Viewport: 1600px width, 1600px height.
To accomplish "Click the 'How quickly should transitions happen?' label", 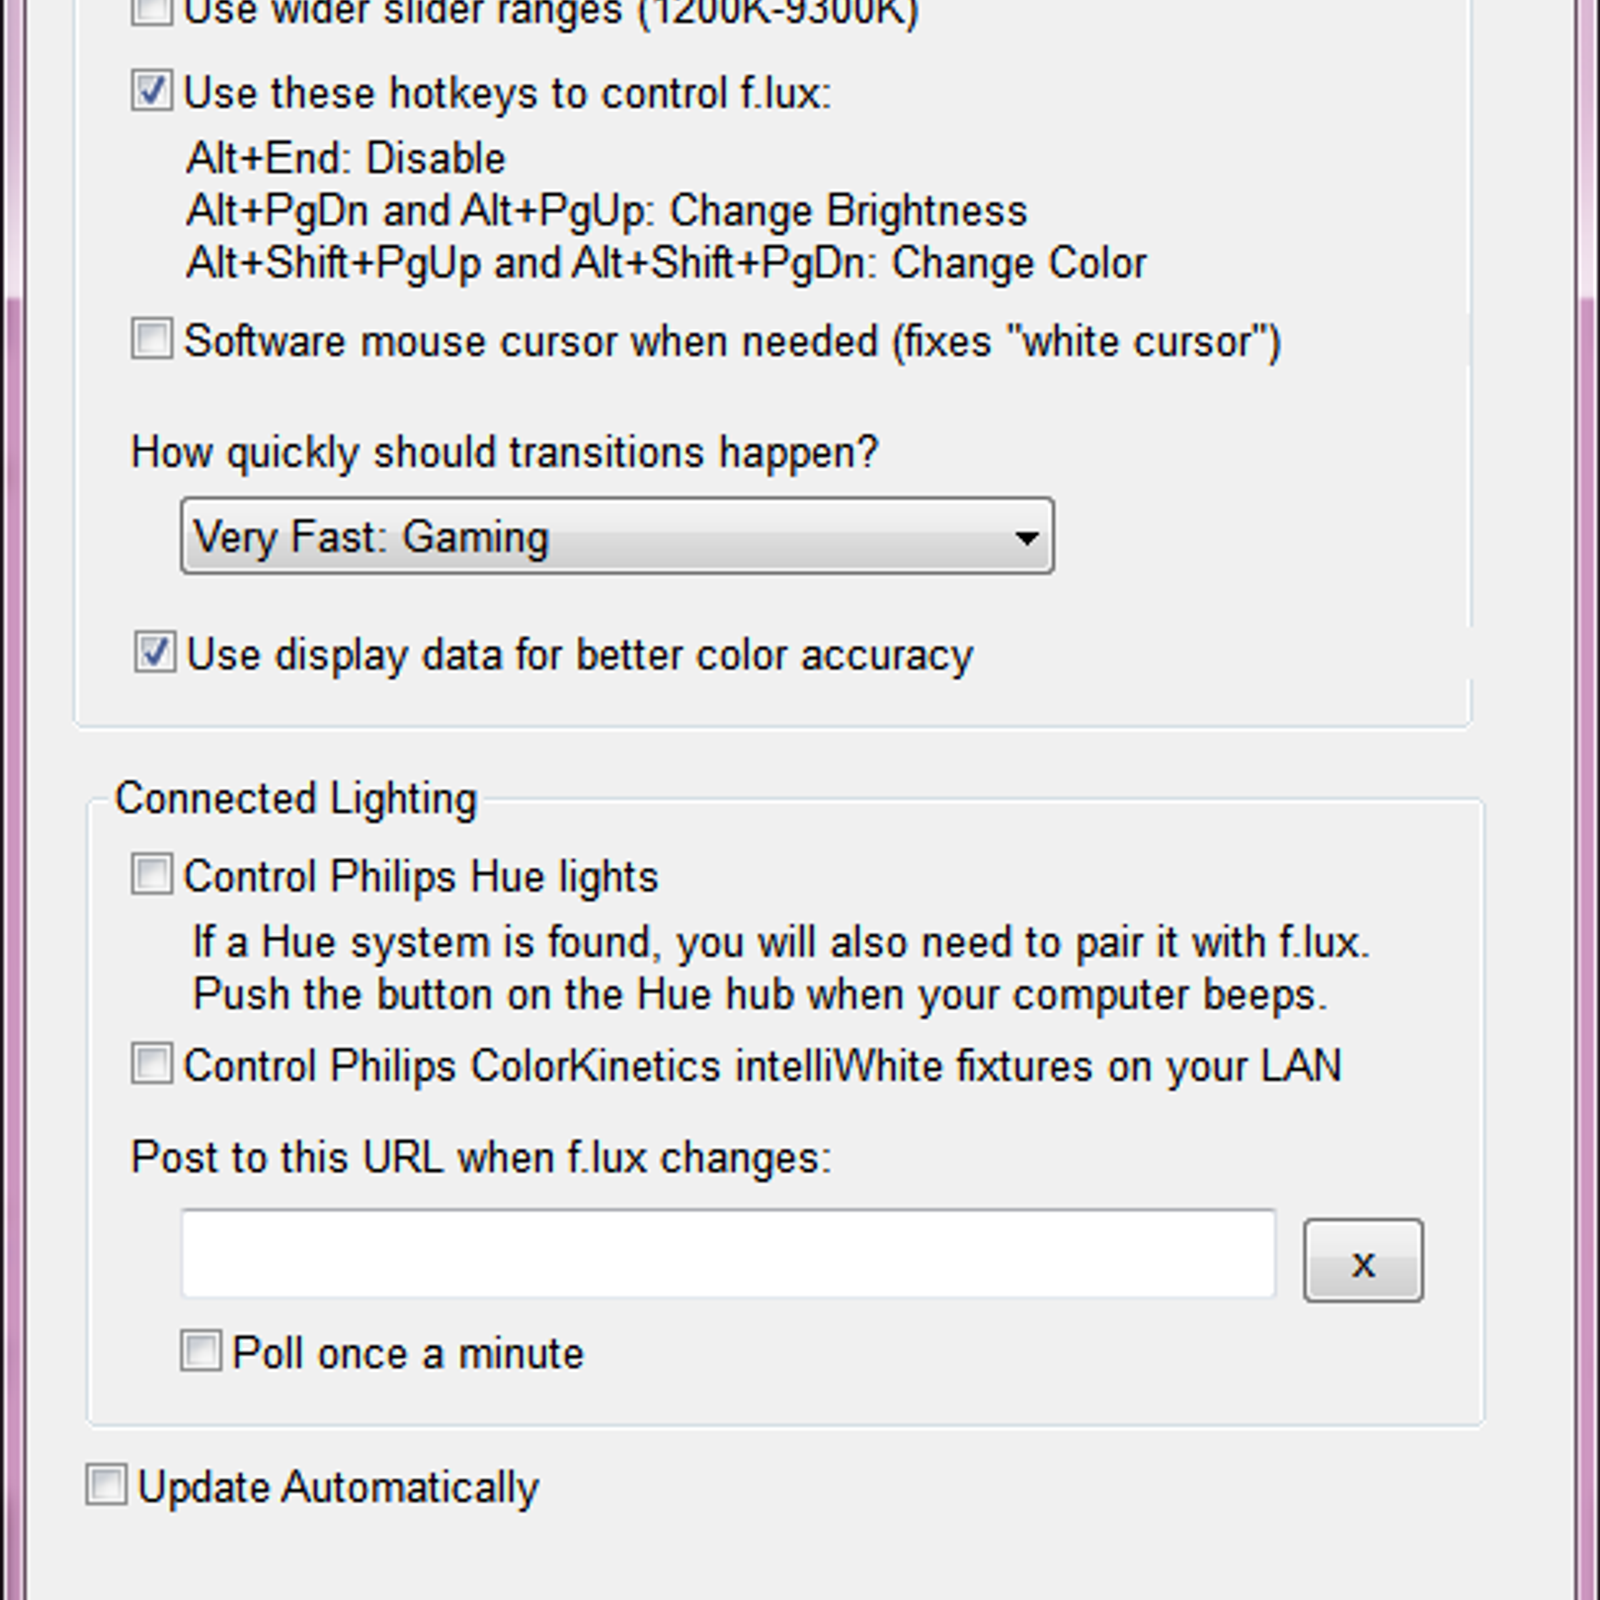I will pos(505,453).
